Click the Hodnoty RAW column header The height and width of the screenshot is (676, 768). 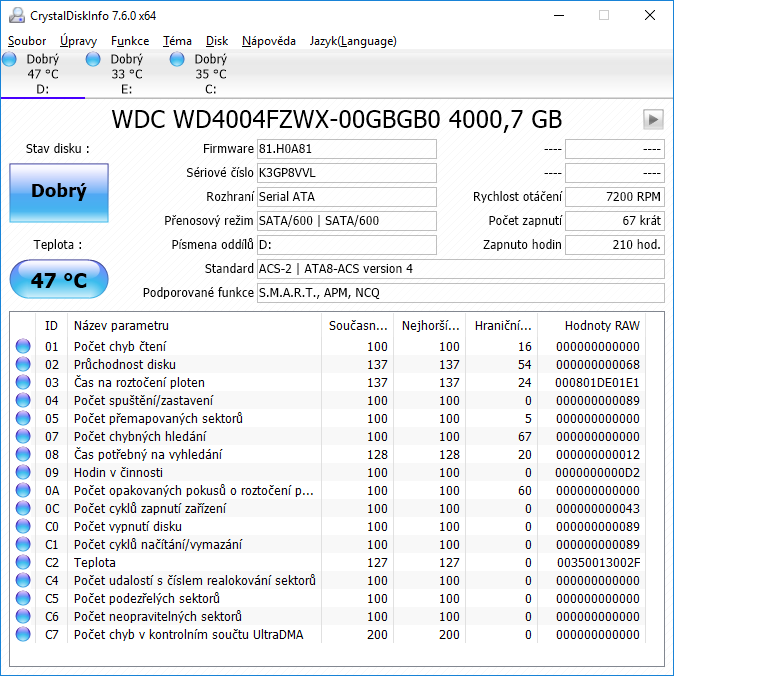[x=592, y=326]
